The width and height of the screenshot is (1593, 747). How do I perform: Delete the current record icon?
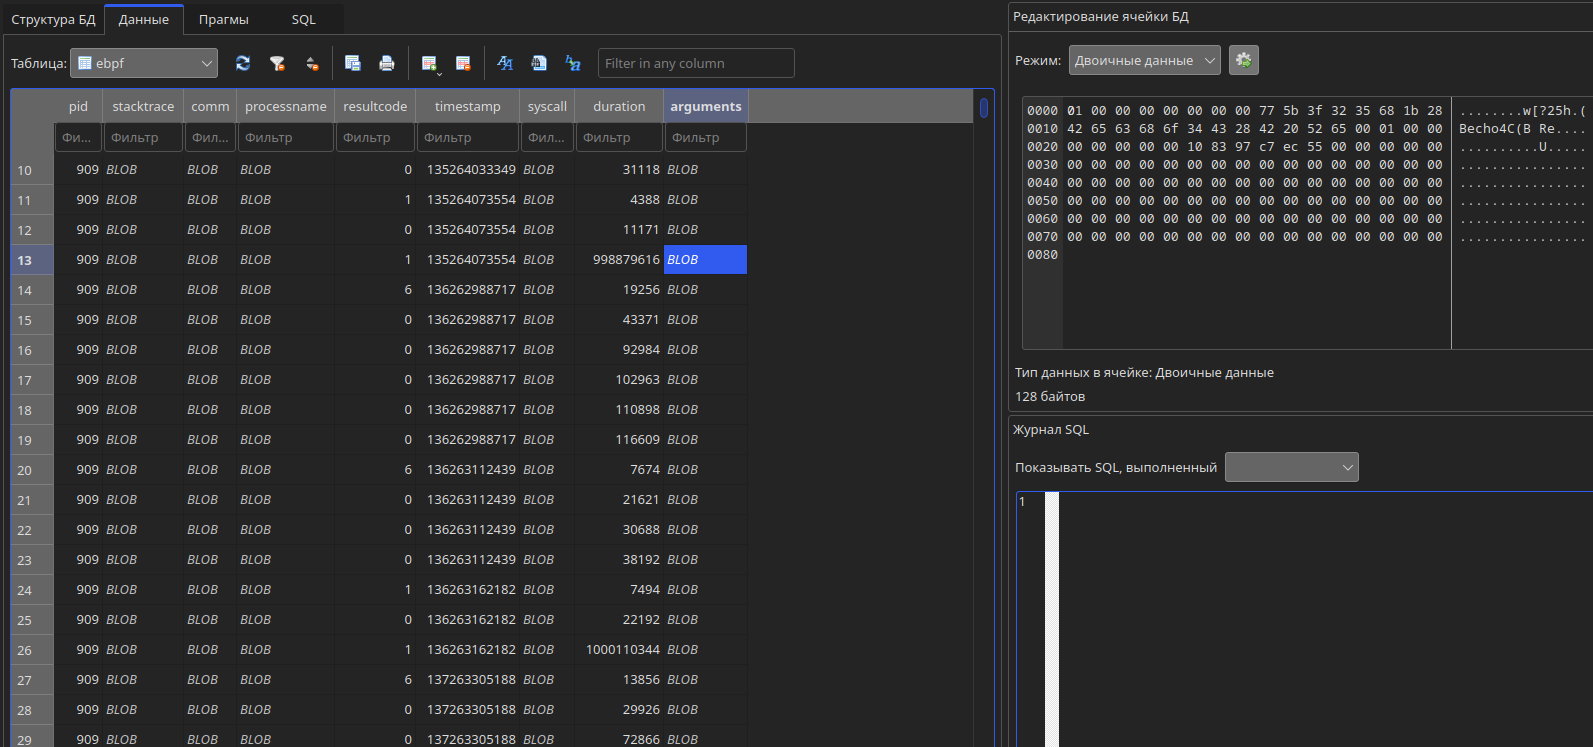click(x=463, y=63)
